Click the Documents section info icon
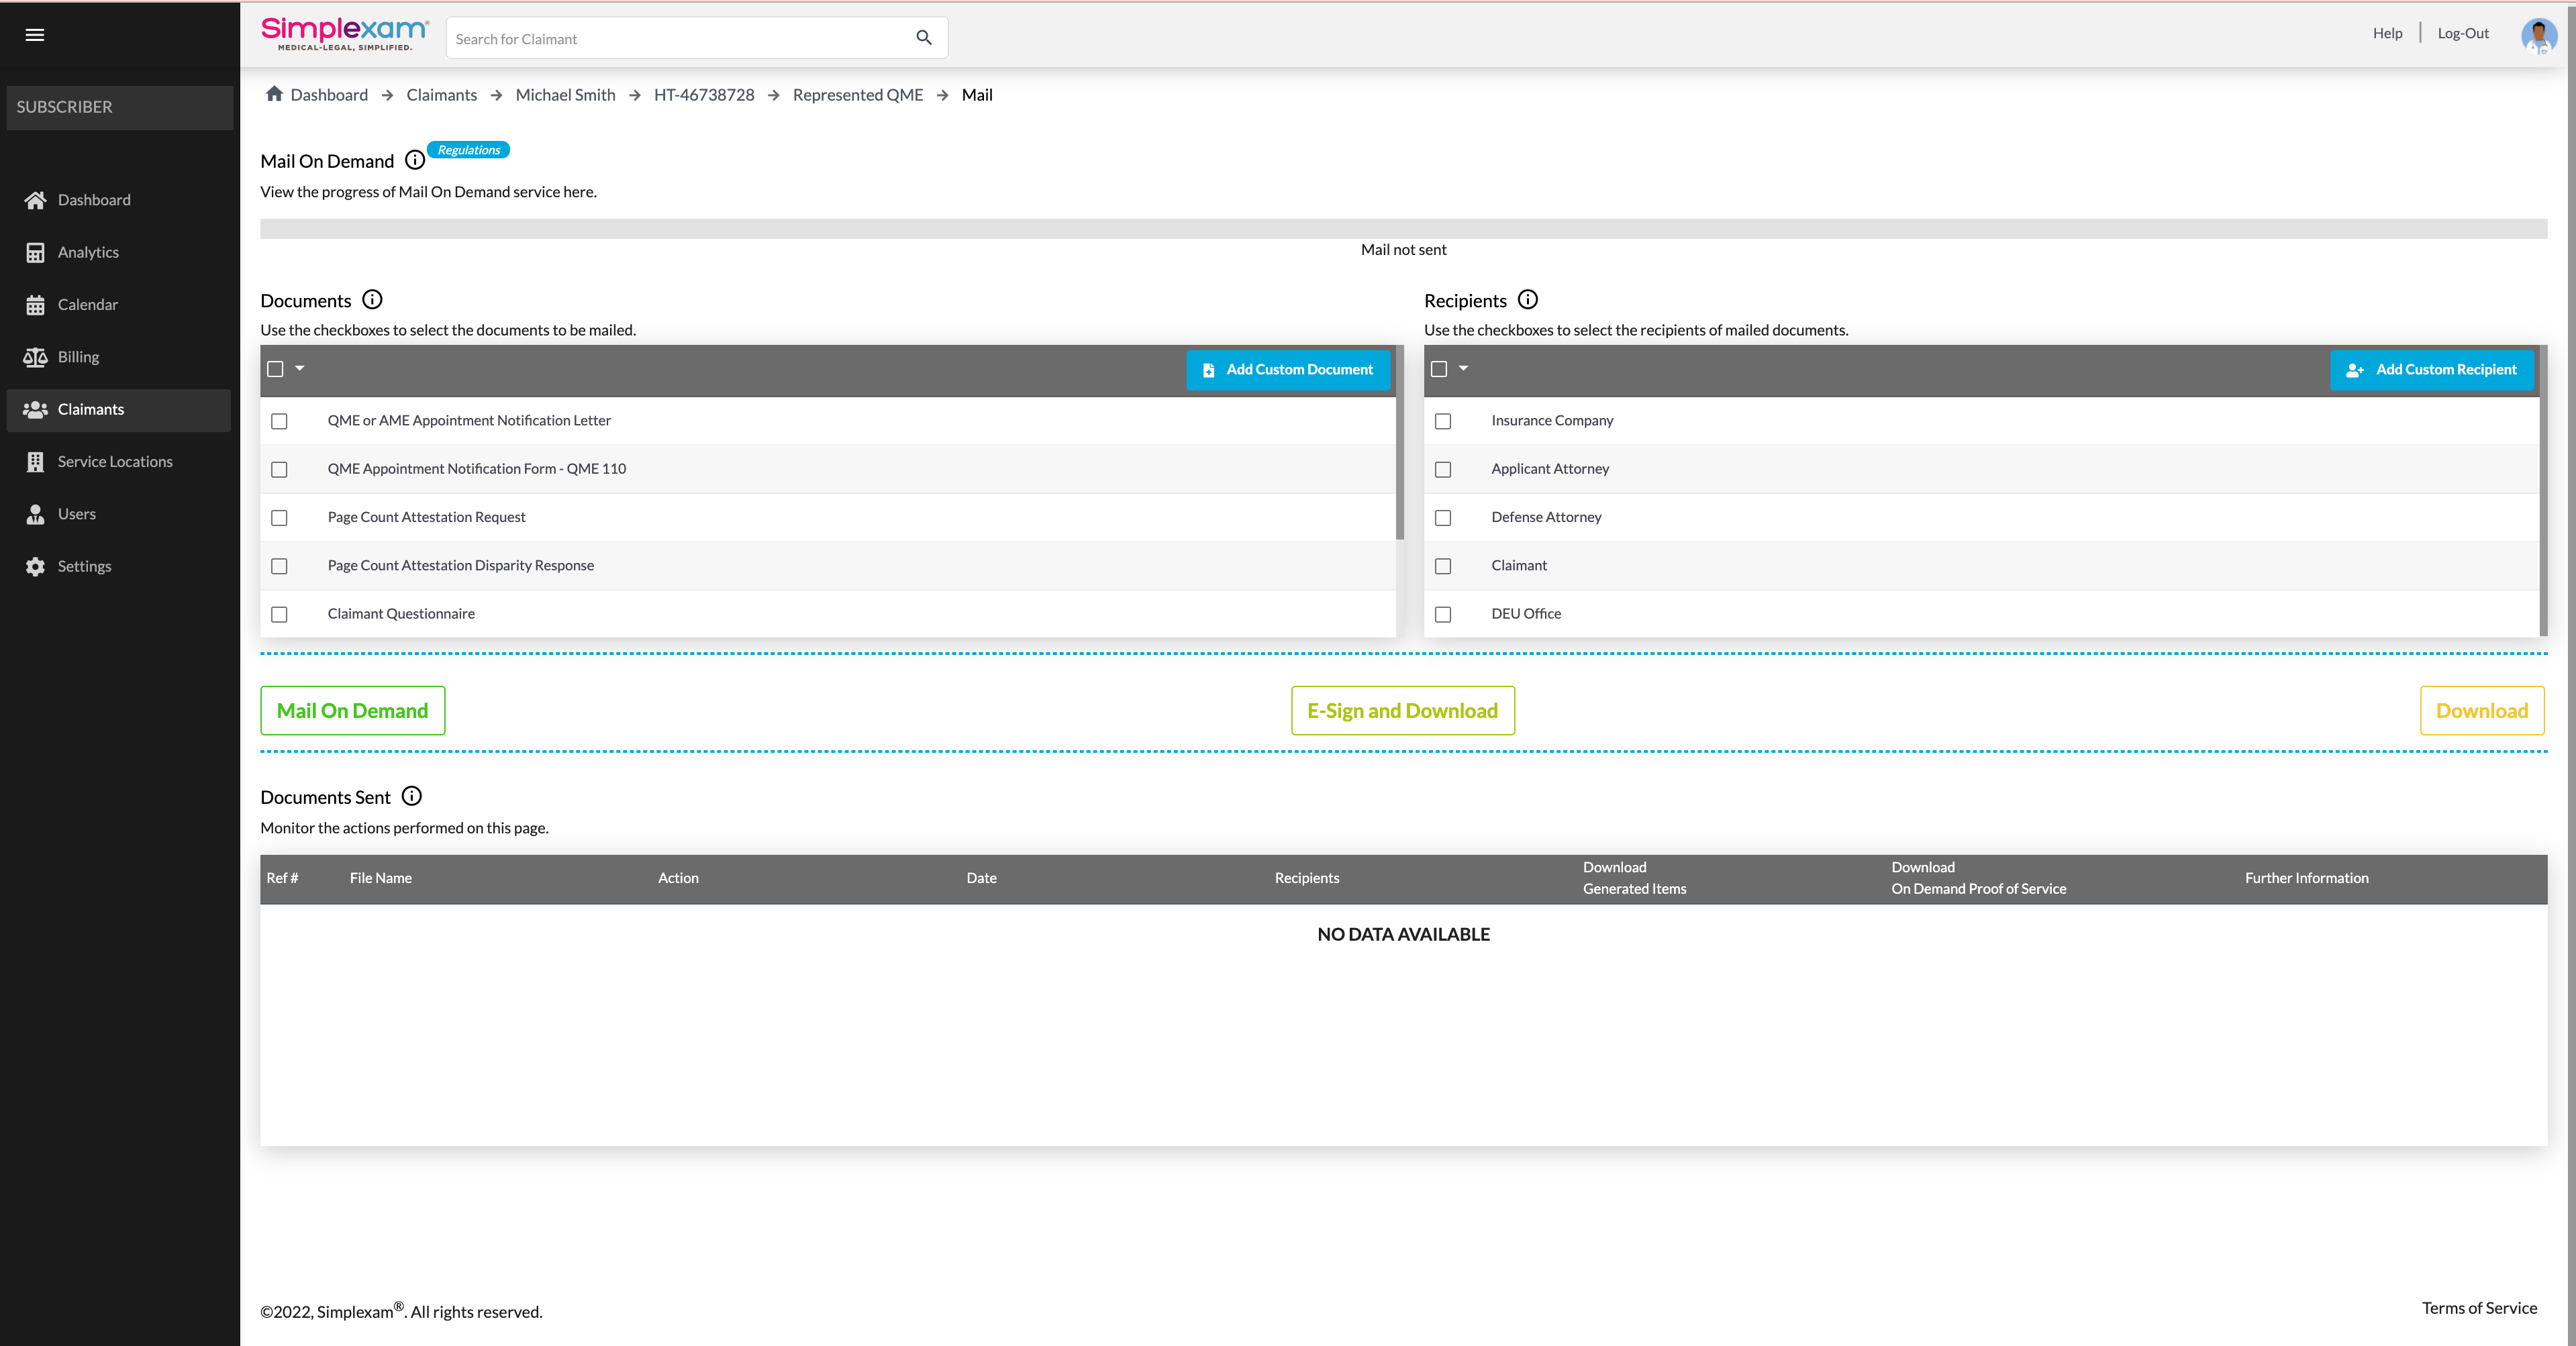 372,300
